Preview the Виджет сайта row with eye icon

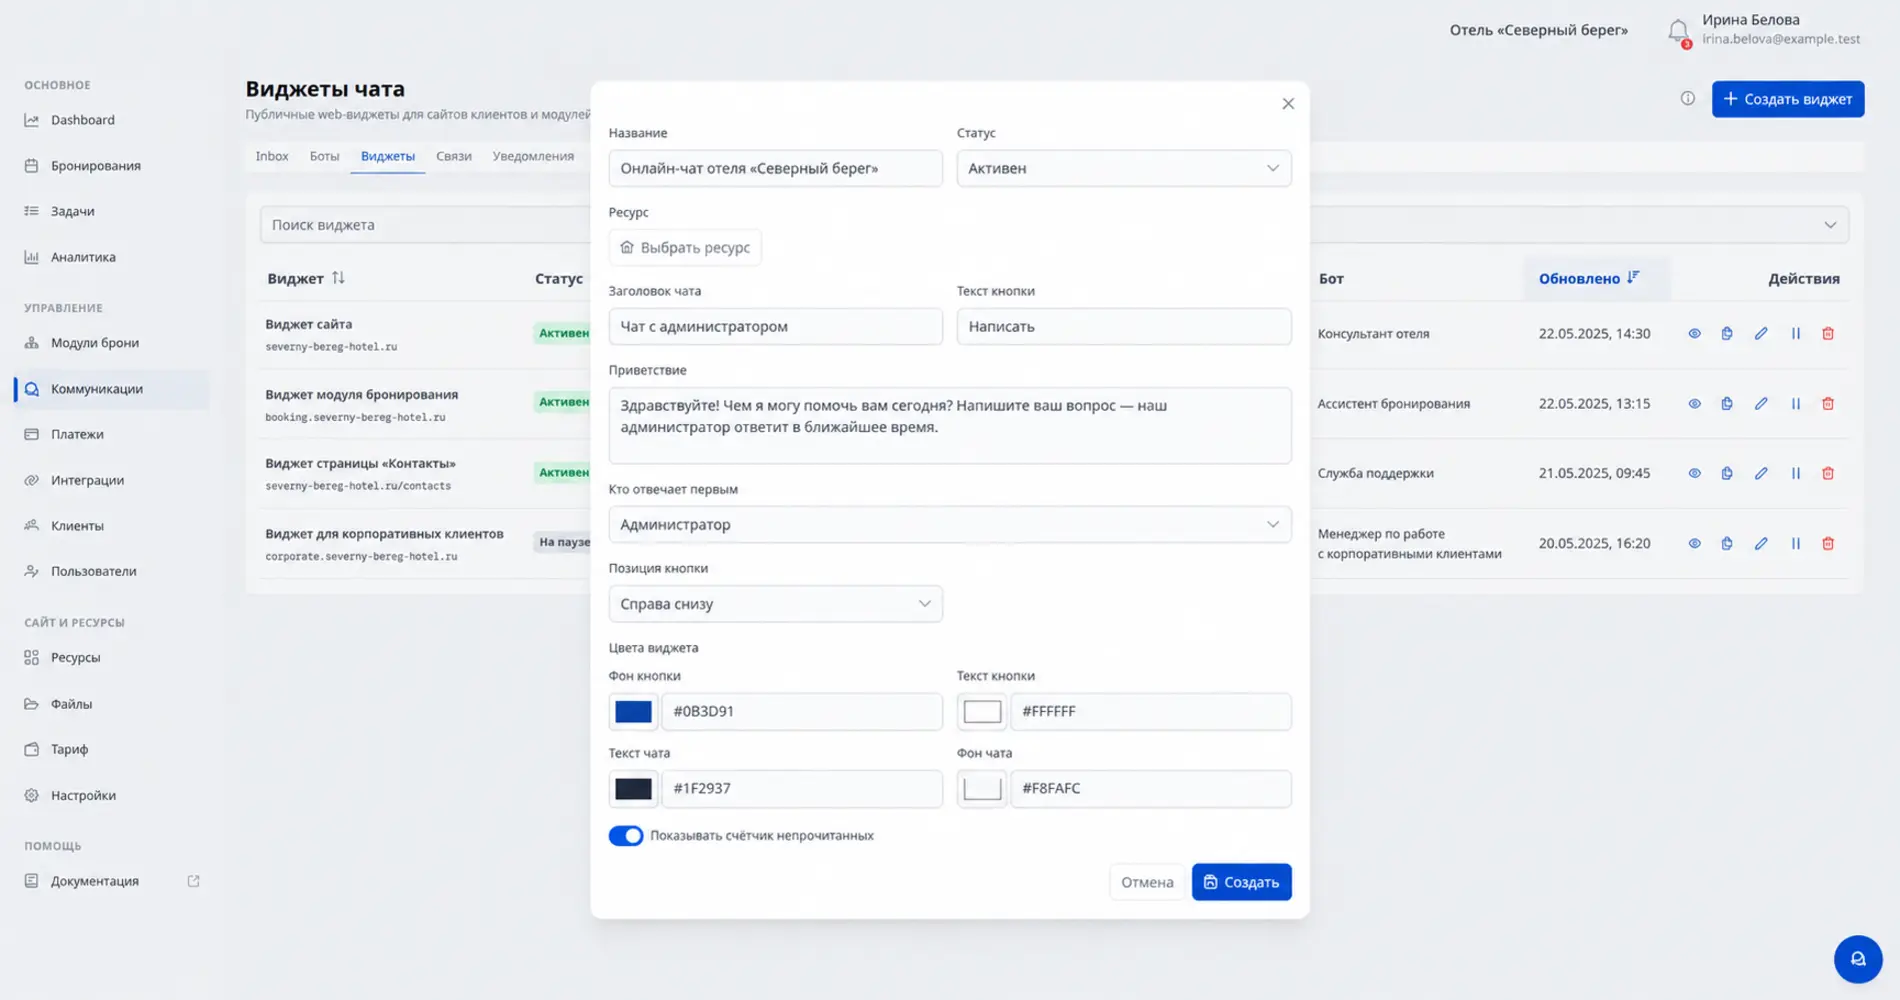pyautogui.click(x=1694, y=333)
